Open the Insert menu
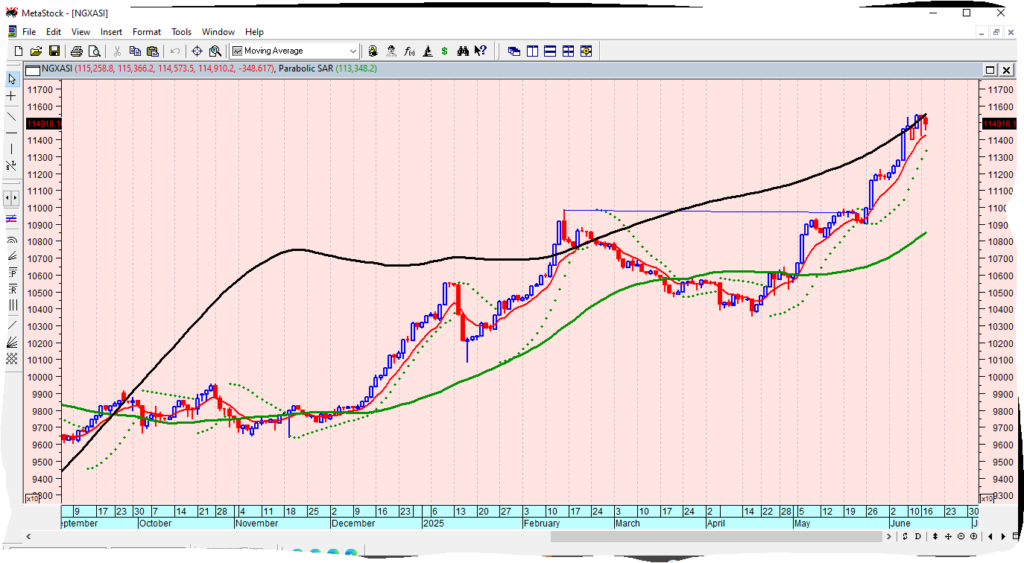1024x563 pixels. point(111,32)
